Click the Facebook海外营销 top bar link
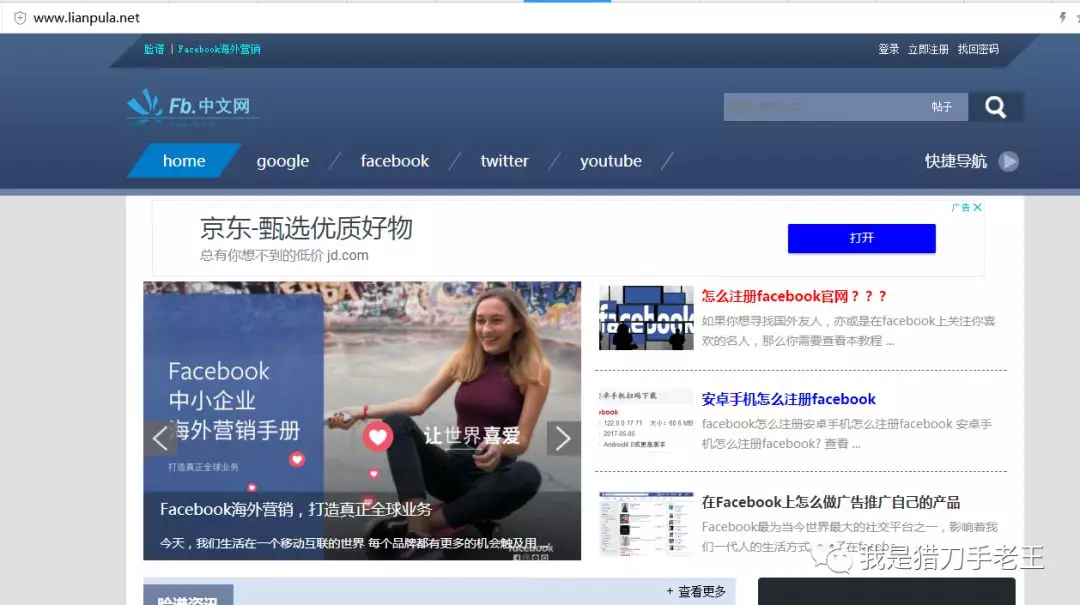Image resolution: width=1080 pixels, height=605 pixels. pyautogui.click(x=219, y=49)
